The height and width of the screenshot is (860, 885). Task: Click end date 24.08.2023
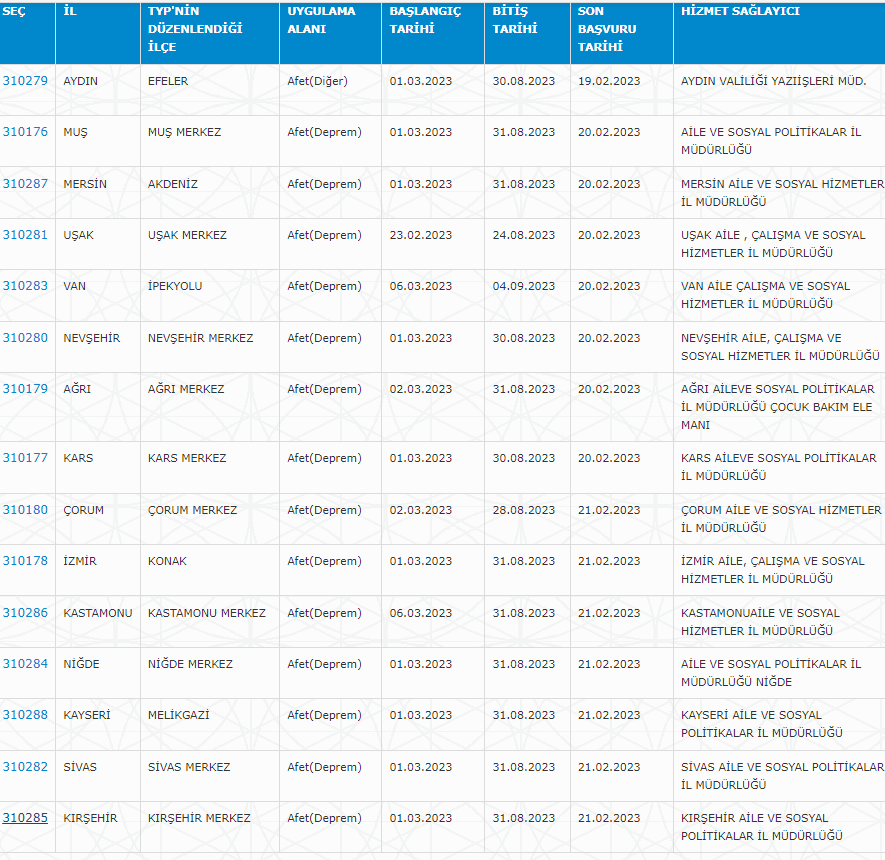[x=524, y=235]
